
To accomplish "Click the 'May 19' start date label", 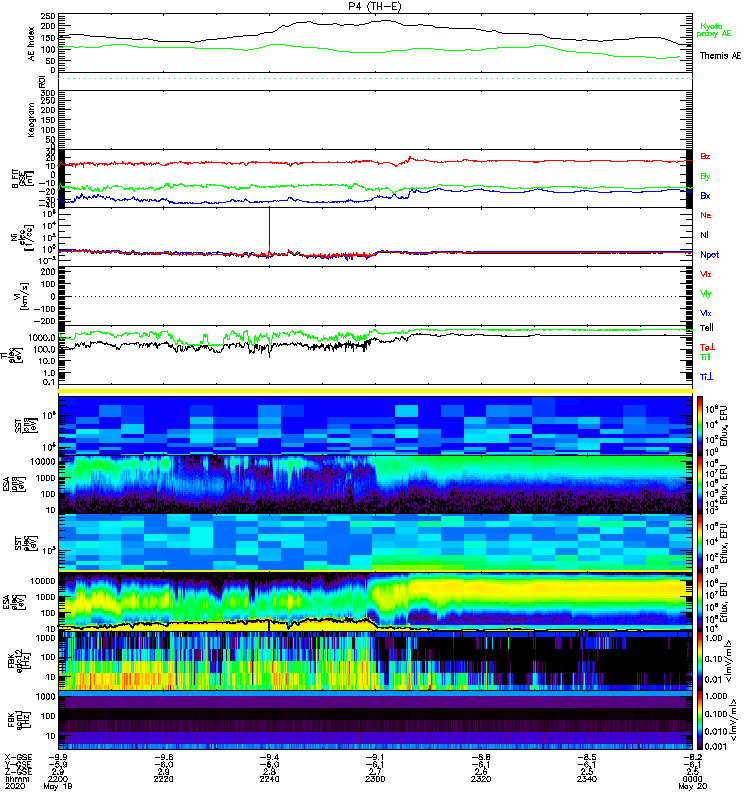I will click(58, 786).
